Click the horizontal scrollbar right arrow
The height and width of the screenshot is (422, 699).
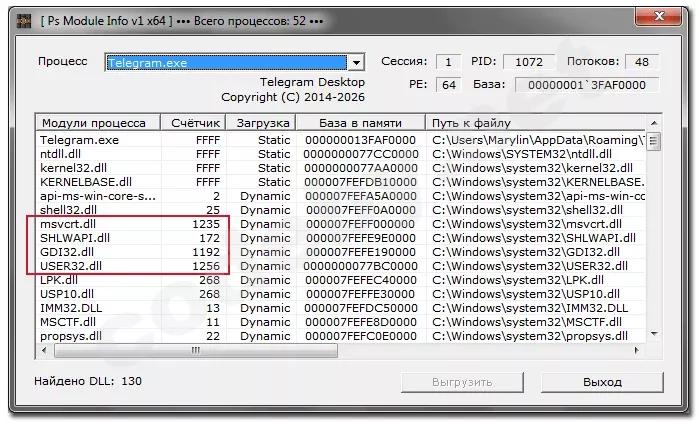click(637, 350)
